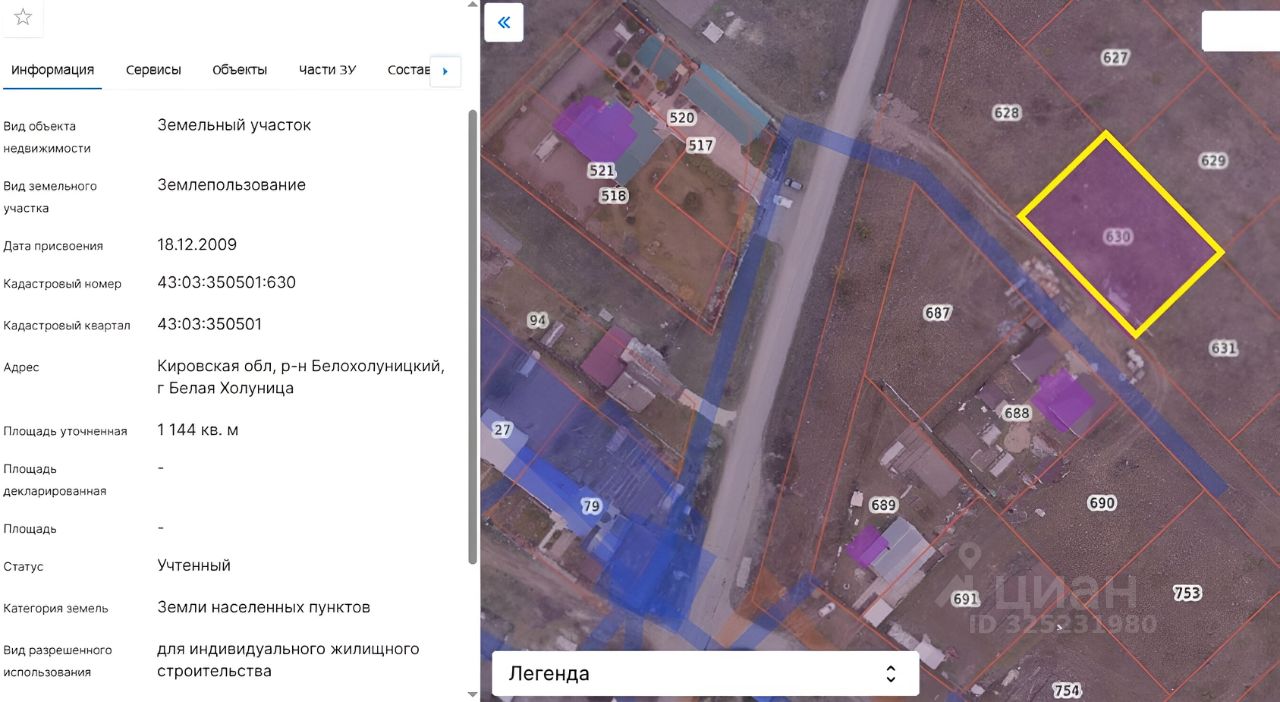Viewport: 1280px width, 702px height.
Task: Click the Категория земель label
Action: point(56,608)
